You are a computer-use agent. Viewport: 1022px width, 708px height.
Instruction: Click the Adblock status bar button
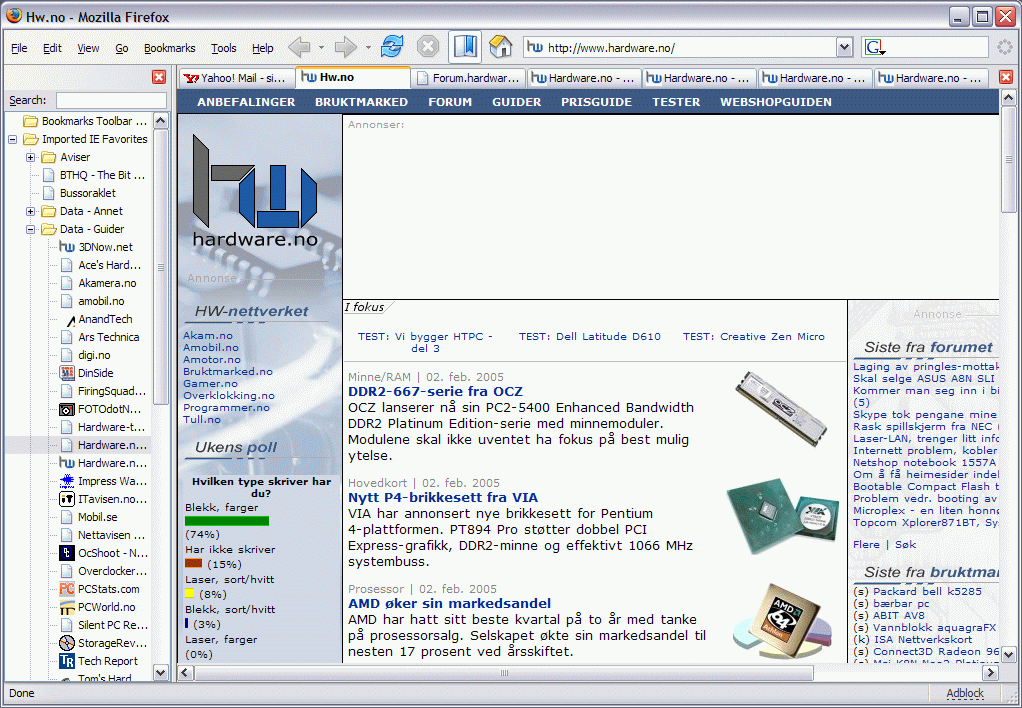(965, 693)
